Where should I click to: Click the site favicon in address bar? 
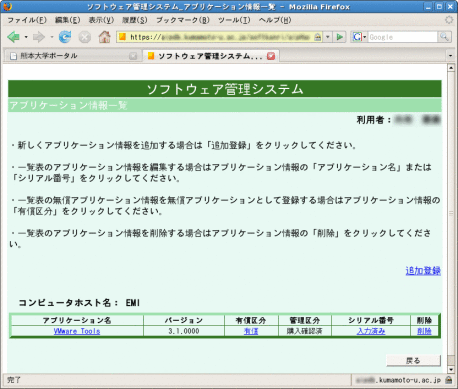pos(122,37)
